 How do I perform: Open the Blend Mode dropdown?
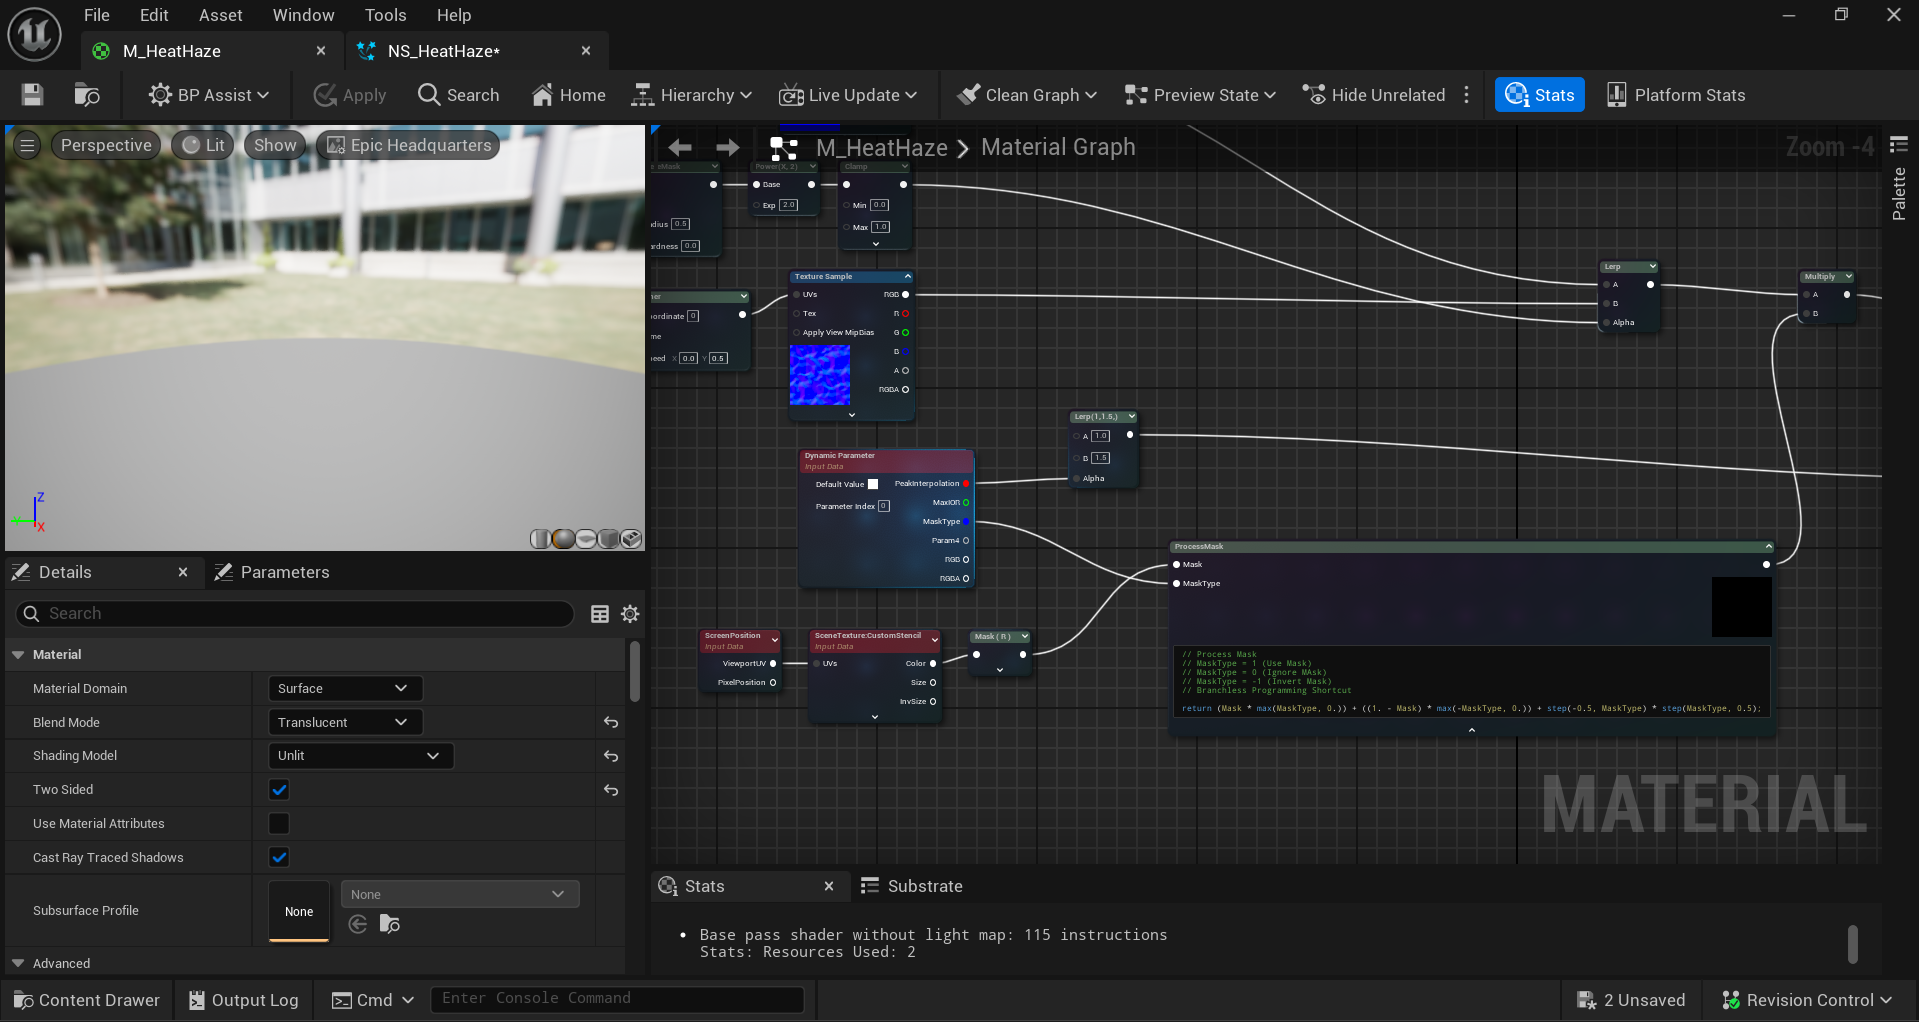344,721
